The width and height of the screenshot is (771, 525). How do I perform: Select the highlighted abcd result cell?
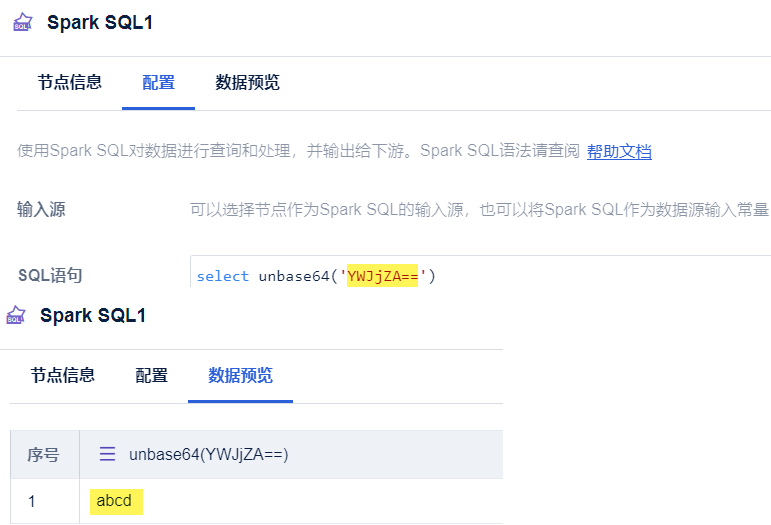point(116,501)
